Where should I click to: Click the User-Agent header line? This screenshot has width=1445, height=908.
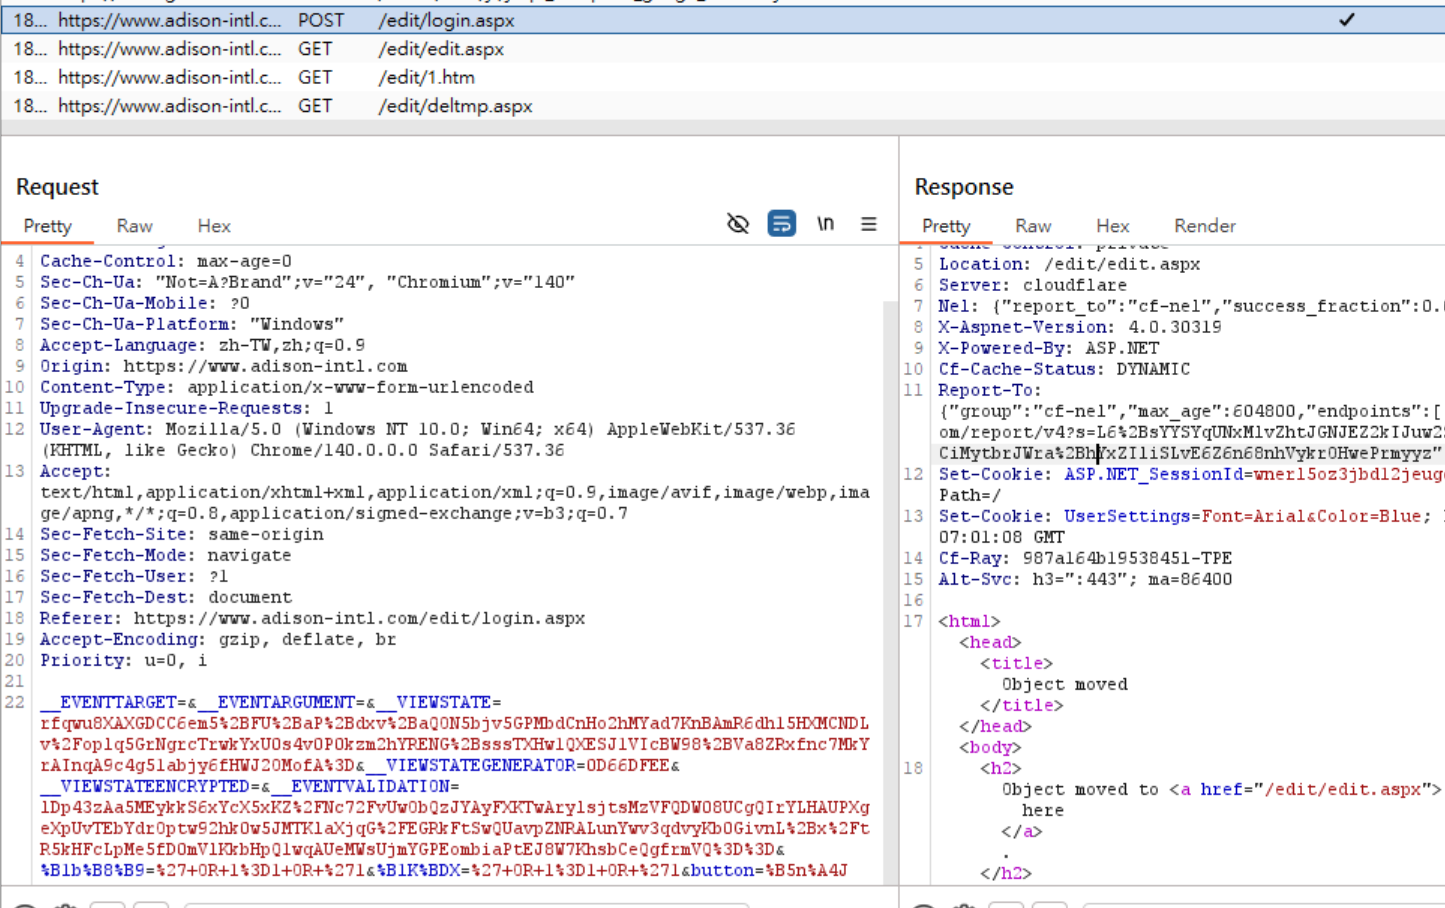pyautogui.click(x=418, y=440)
